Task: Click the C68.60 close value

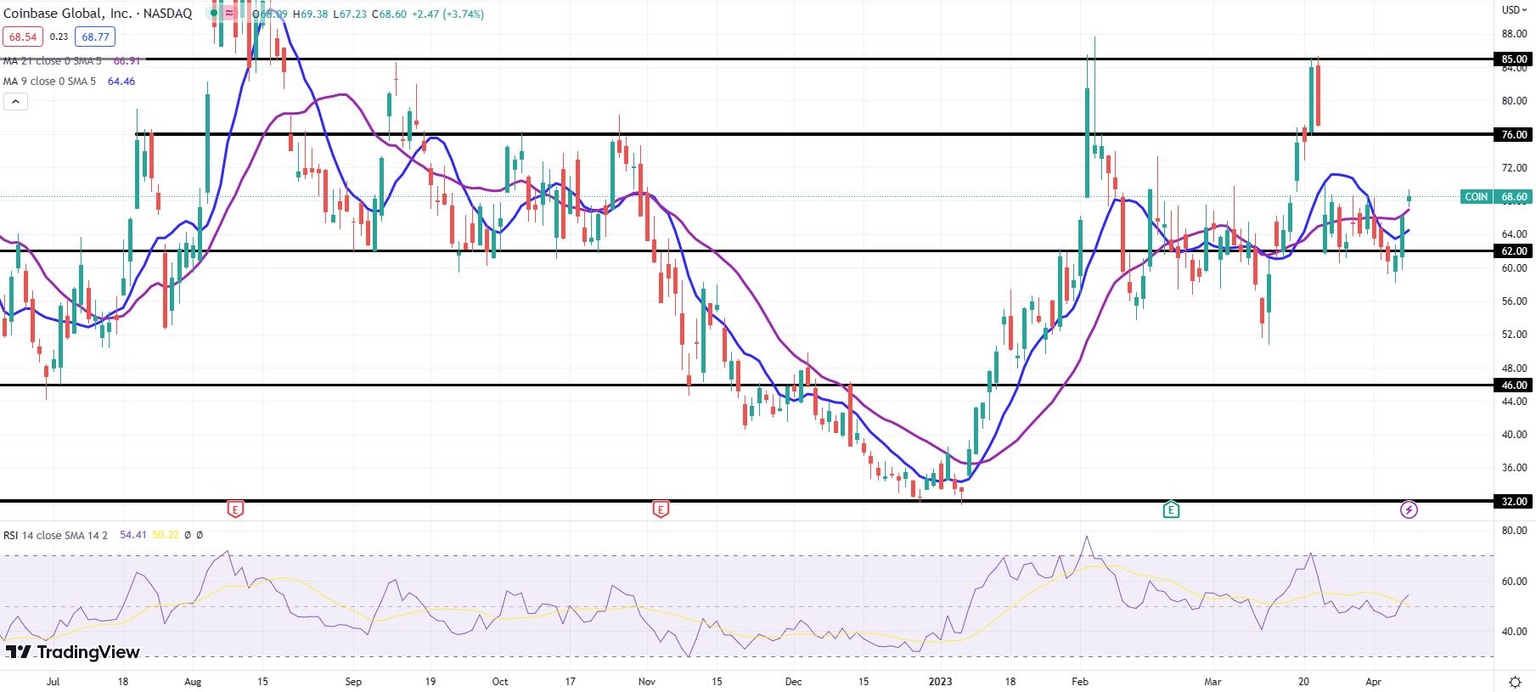Action: click(x=390, y=14)
